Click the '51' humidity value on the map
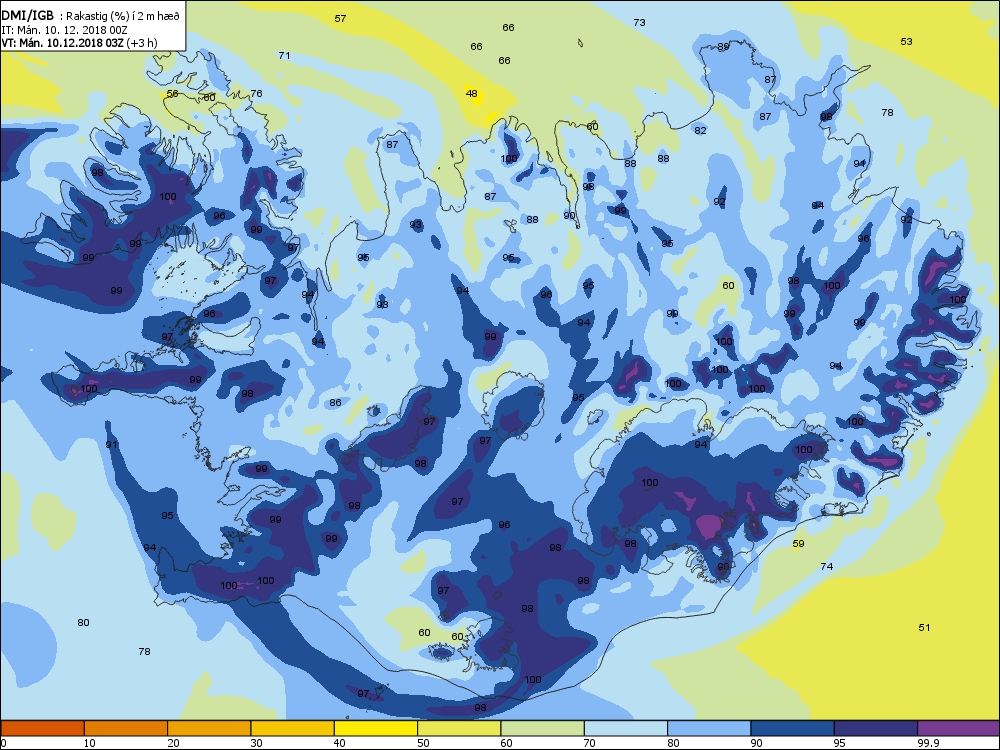 click(x=924, y=628)
